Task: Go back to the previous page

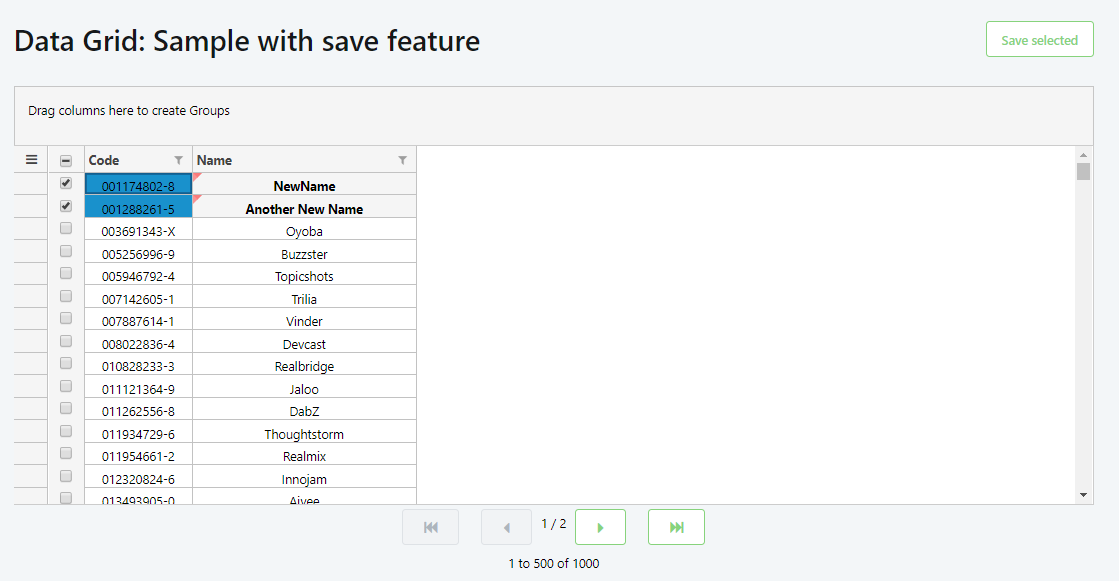Action: (x=506, y=527)
